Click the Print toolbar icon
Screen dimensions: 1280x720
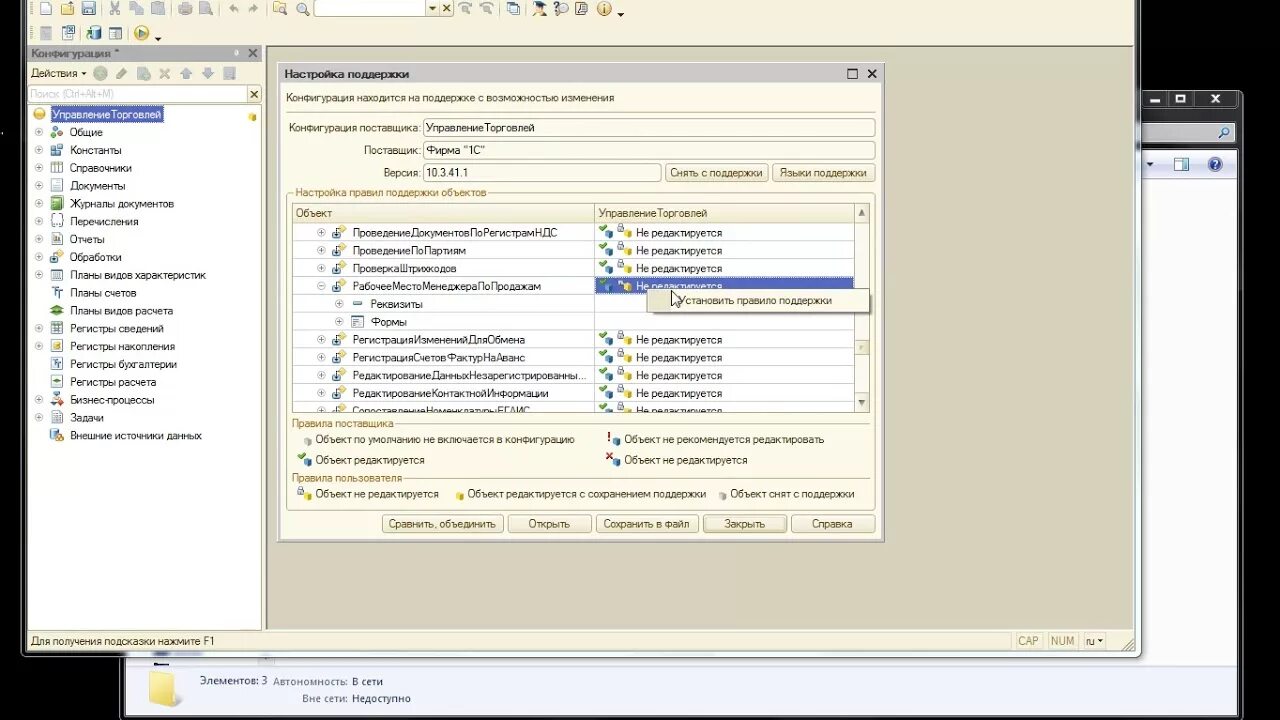[x=185, y=8]
